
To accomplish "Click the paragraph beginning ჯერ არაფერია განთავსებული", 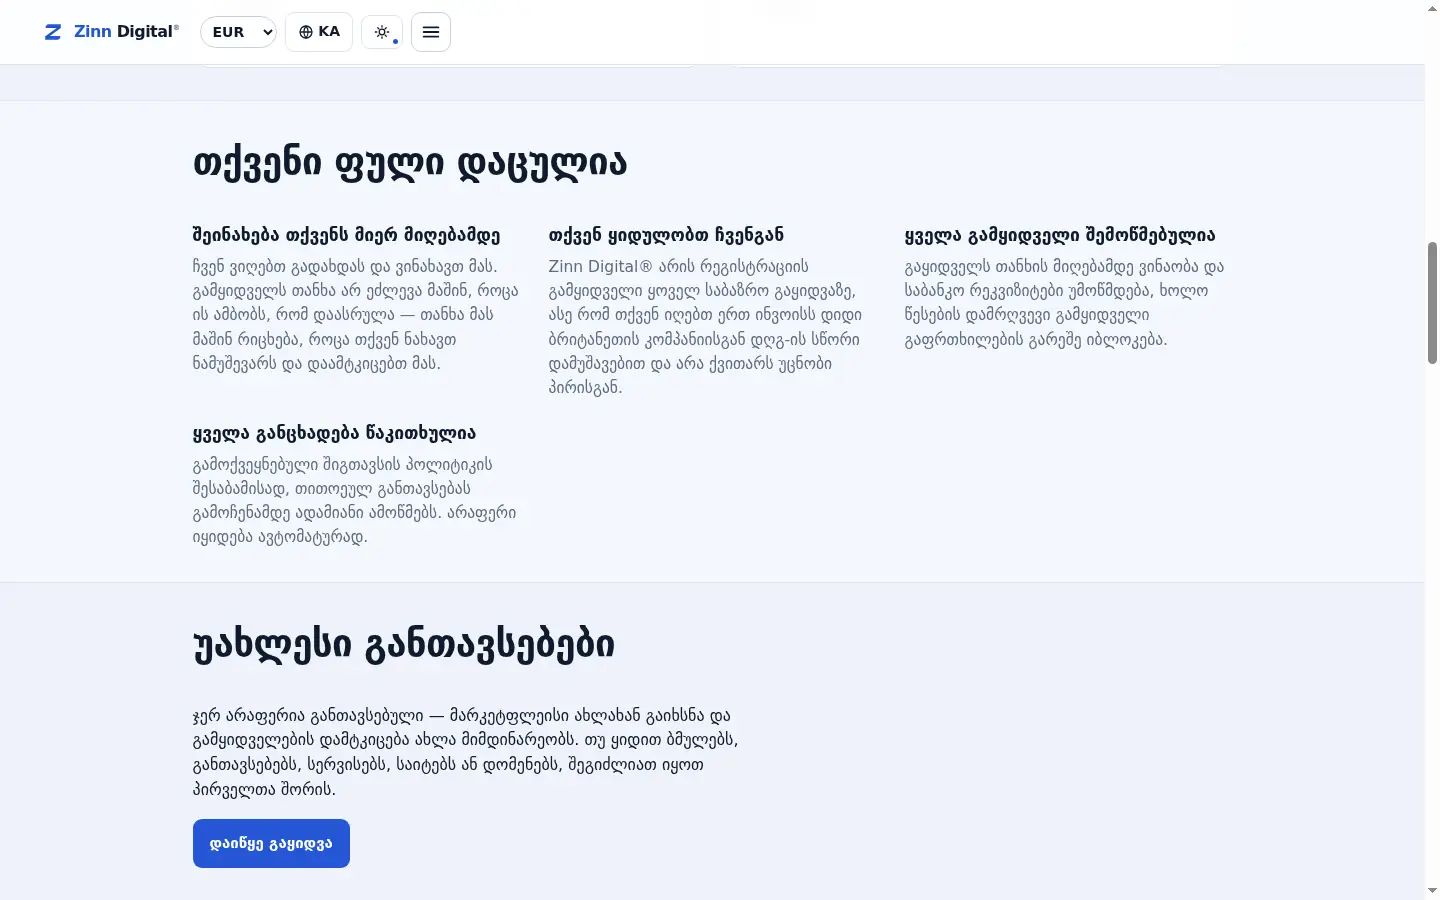I will 466,752.
